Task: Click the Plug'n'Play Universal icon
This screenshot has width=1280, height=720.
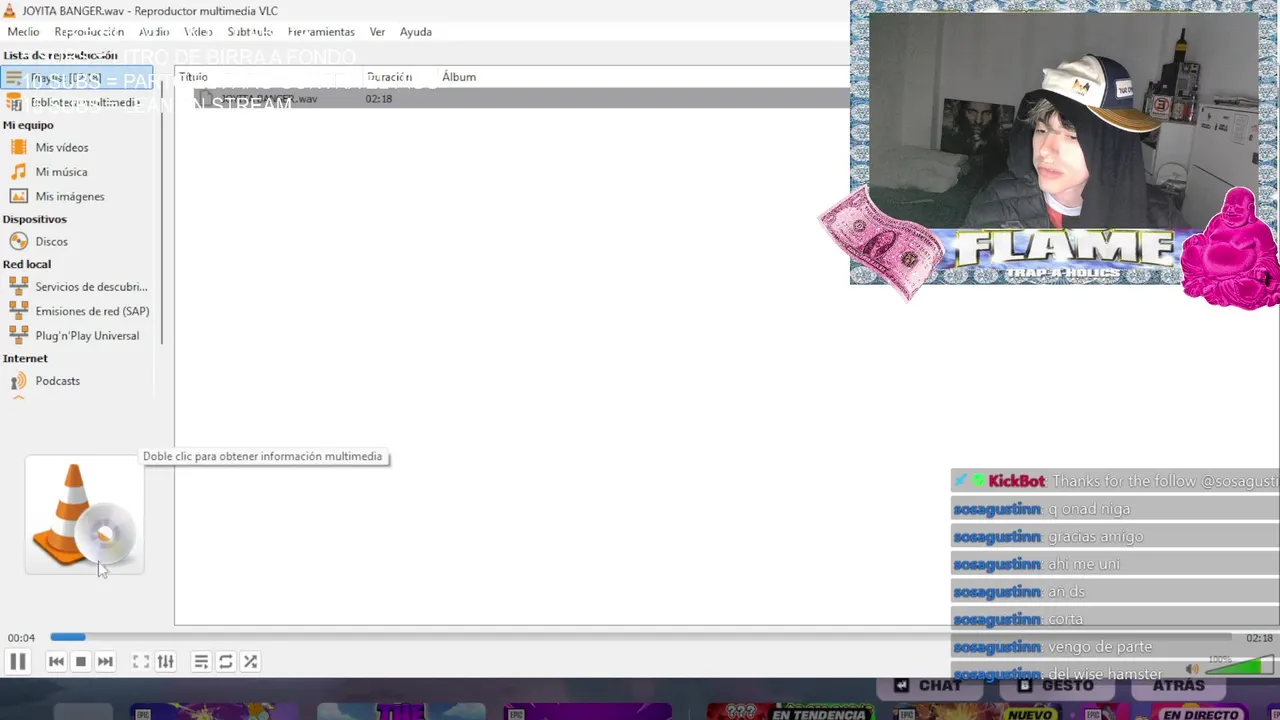Action: click(18, 335)
